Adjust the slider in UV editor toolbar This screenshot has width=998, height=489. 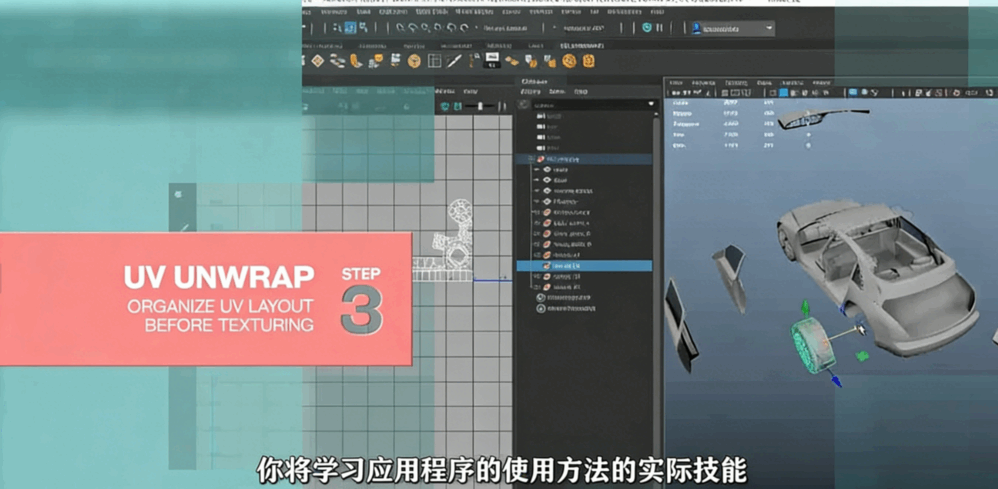(x=481, y=106)
